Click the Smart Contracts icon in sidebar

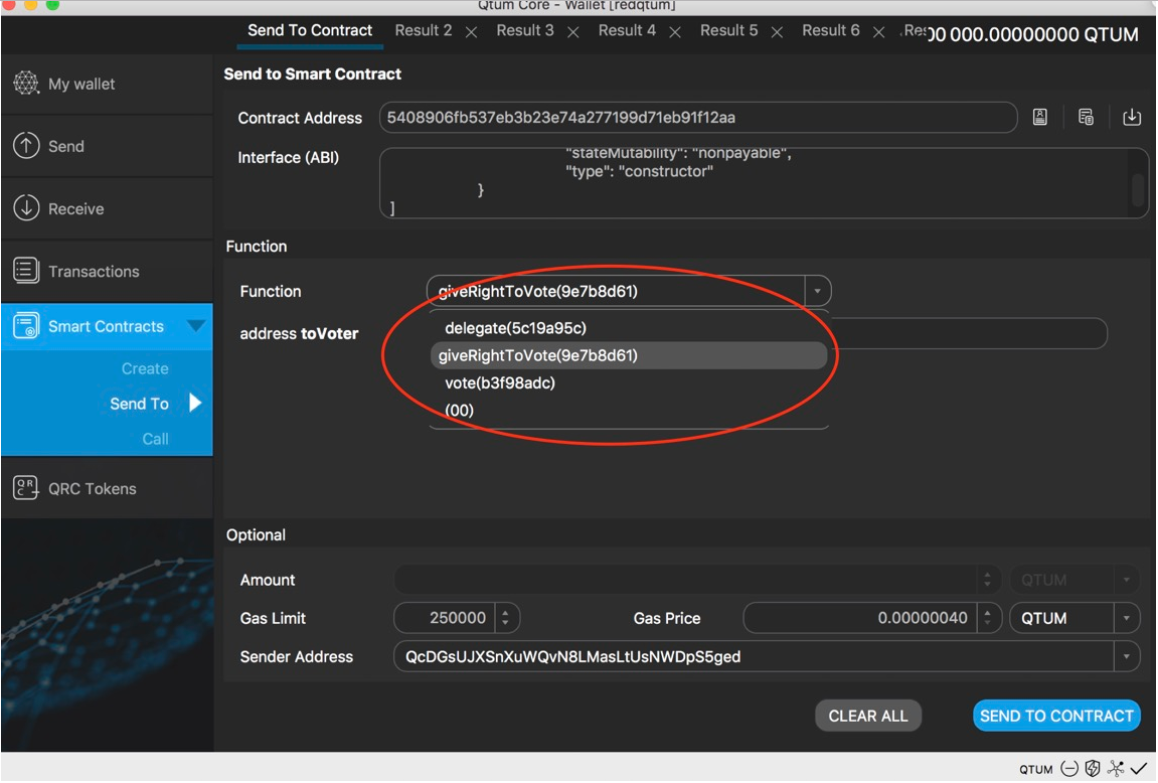[26, 326]
